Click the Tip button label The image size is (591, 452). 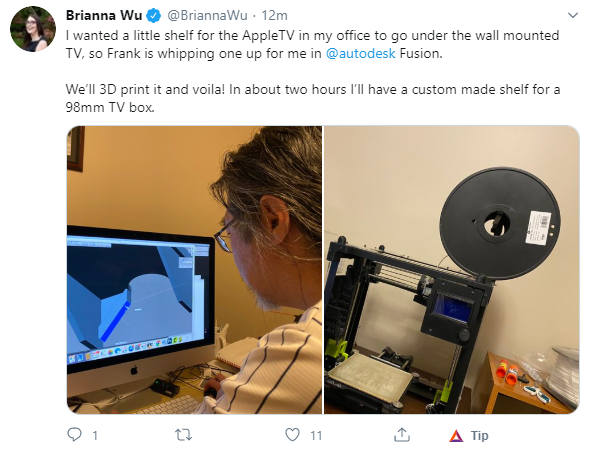tap(479, 436)
